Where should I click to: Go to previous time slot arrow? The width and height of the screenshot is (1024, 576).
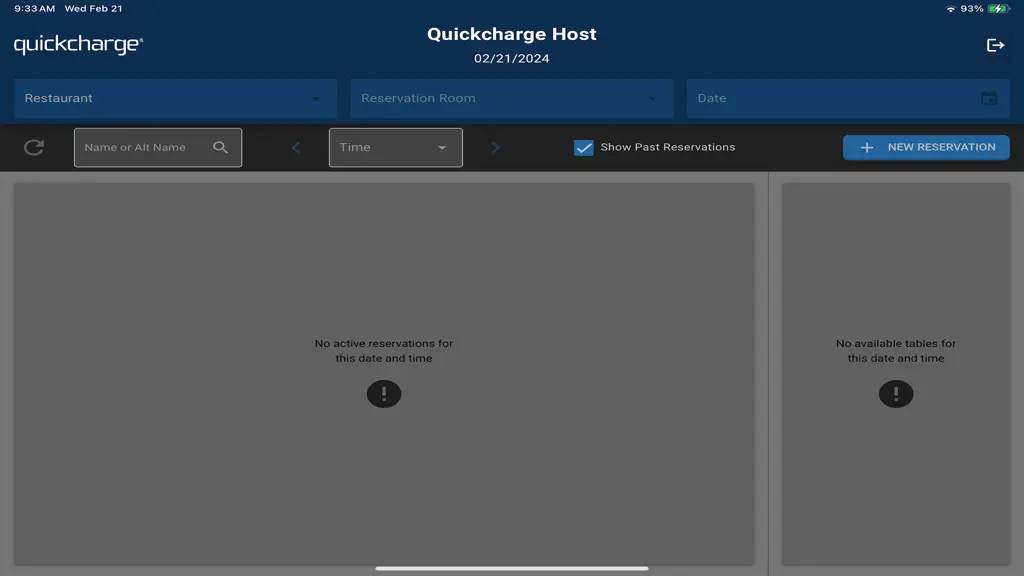pos(296,148)
